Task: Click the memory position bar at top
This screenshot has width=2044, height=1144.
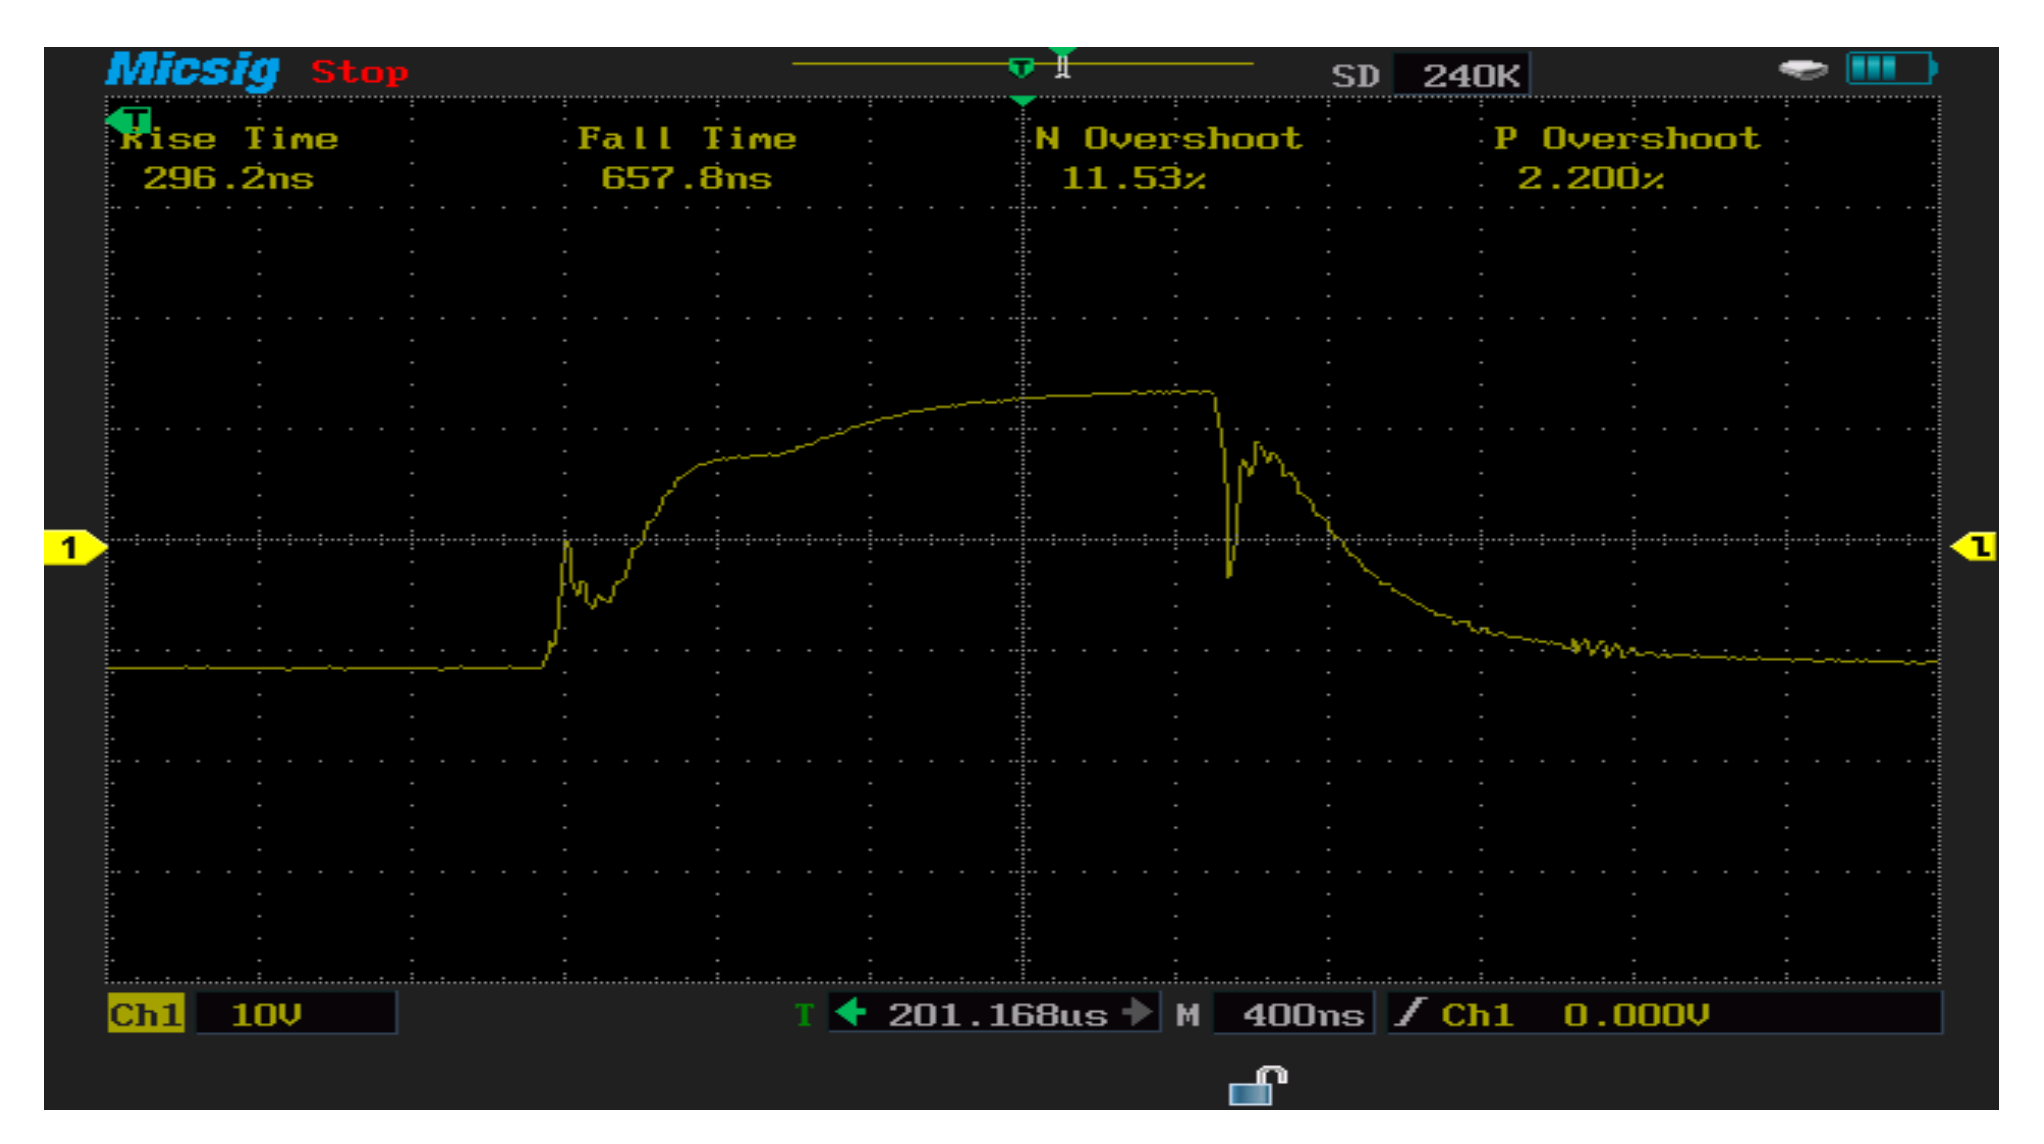Action: click(x=1022, y=65)
